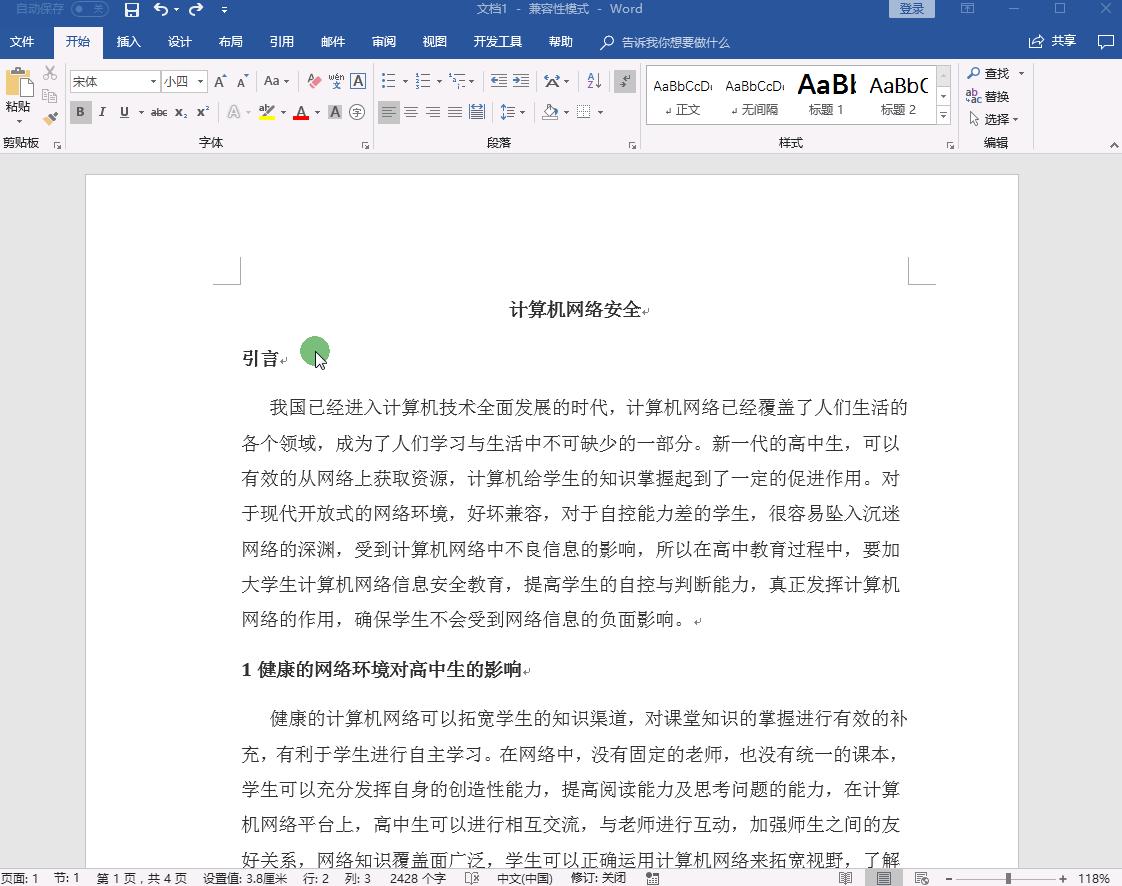Toggle italic formatting
Viewport: 1122px width, 886px height.
[101, 112]
